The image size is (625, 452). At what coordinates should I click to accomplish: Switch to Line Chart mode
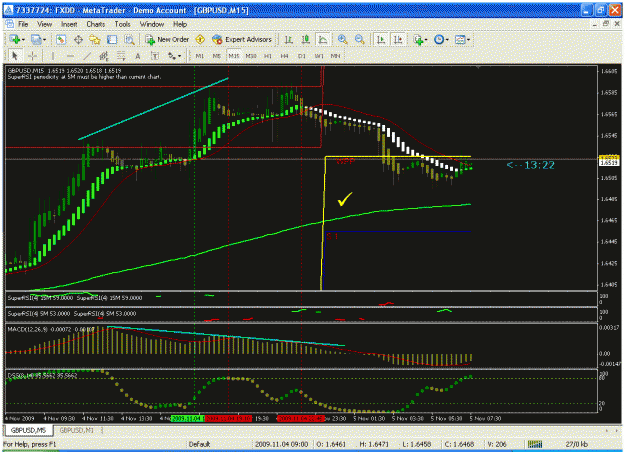click(x=323, y=39)
